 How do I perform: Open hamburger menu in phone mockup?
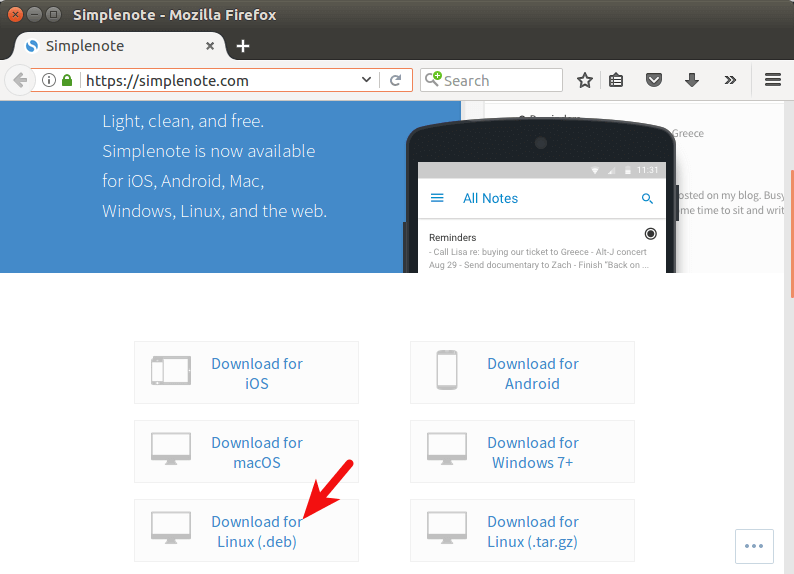[x=437, y=198]
